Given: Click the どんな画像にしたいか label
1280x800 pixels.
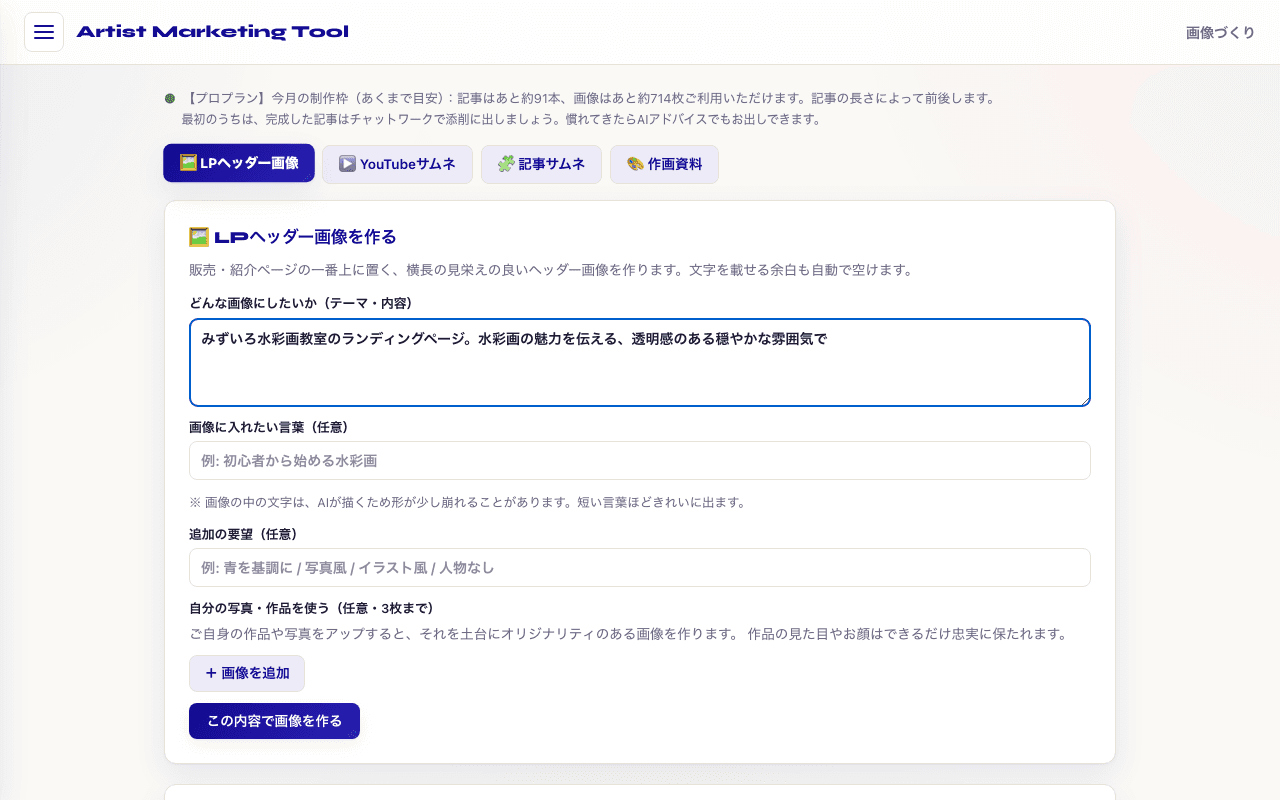Looking at the screenshot, I should click(301, 303).
